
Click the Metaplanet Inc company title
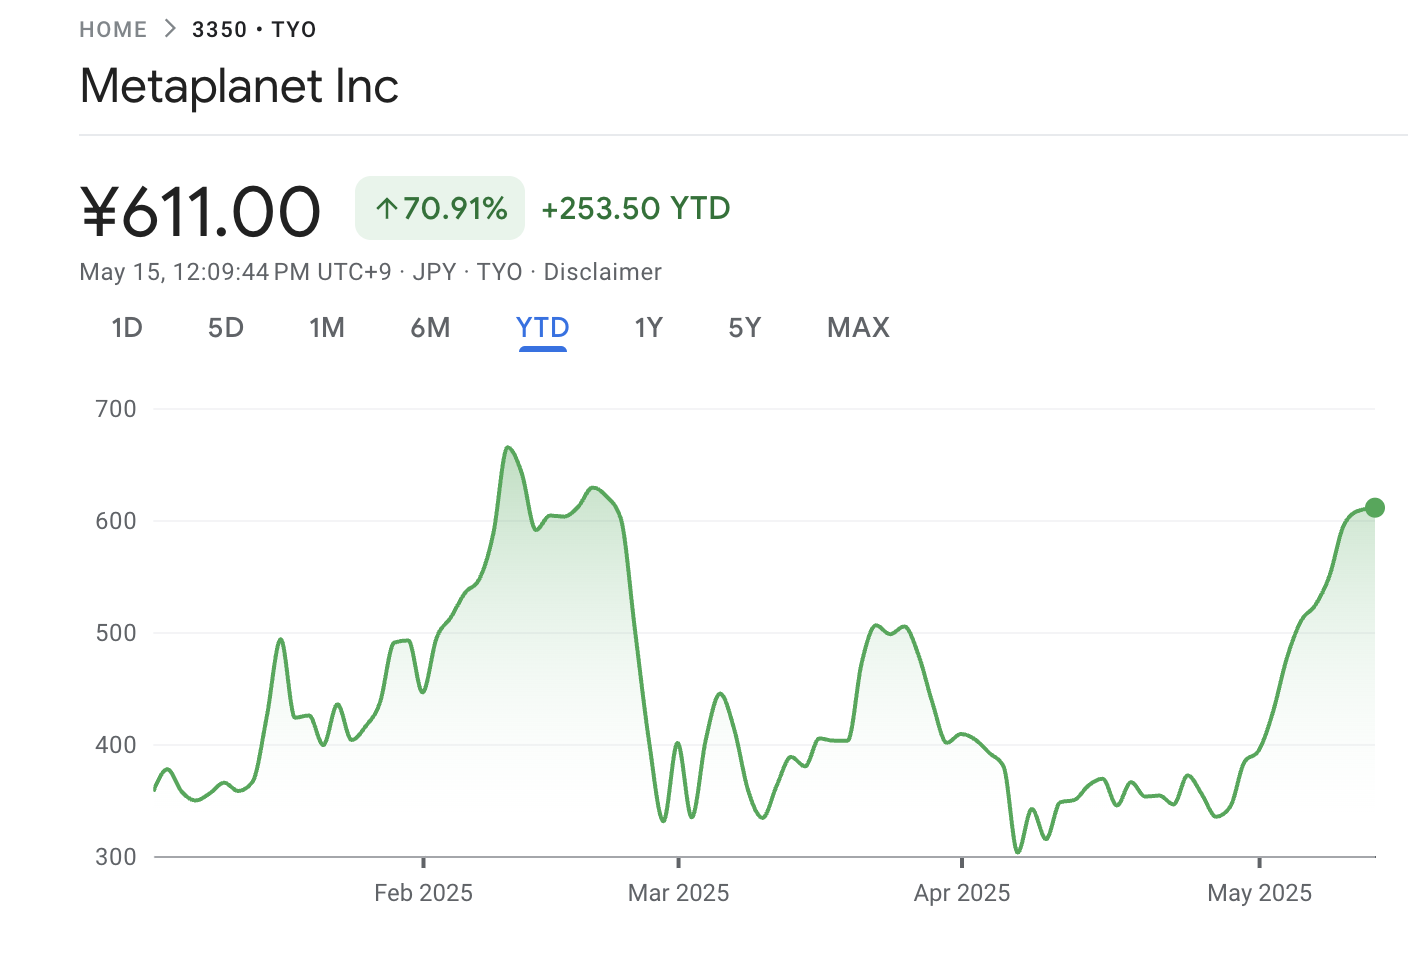pyautogui.click(x=239, y=87)
